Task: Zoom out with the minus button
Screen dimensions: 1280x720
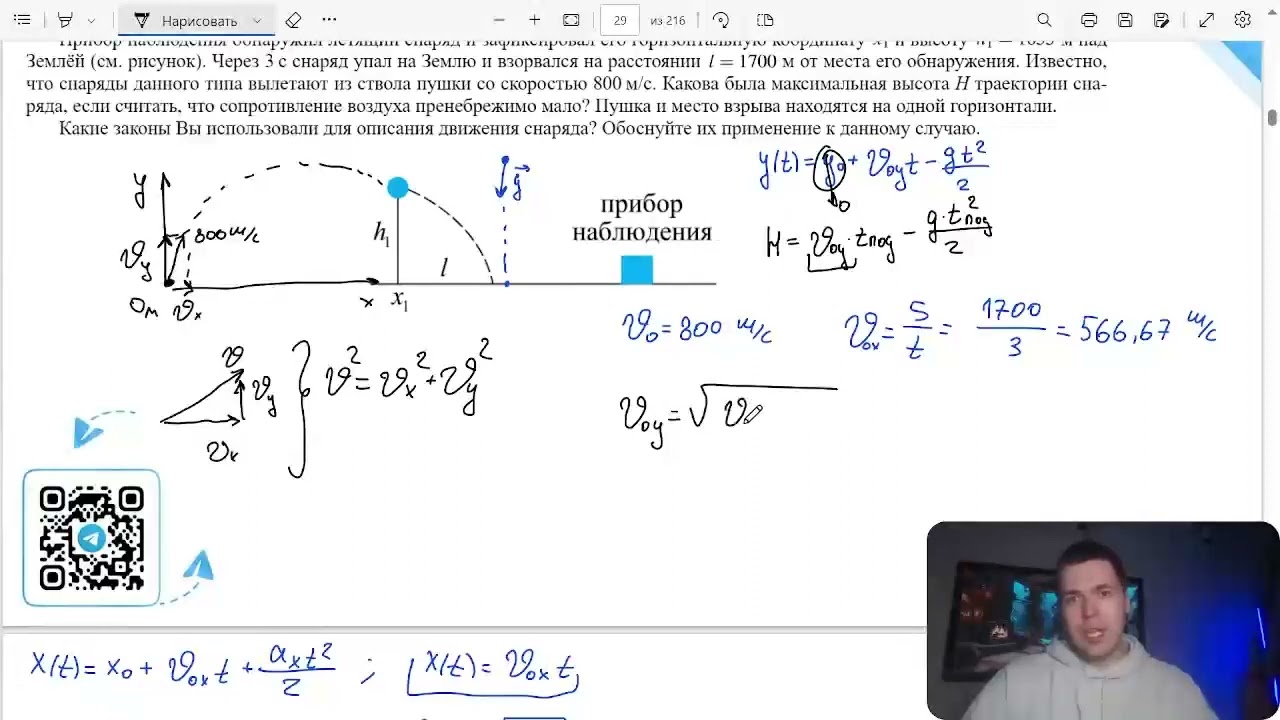Action: tap(499, 20)
